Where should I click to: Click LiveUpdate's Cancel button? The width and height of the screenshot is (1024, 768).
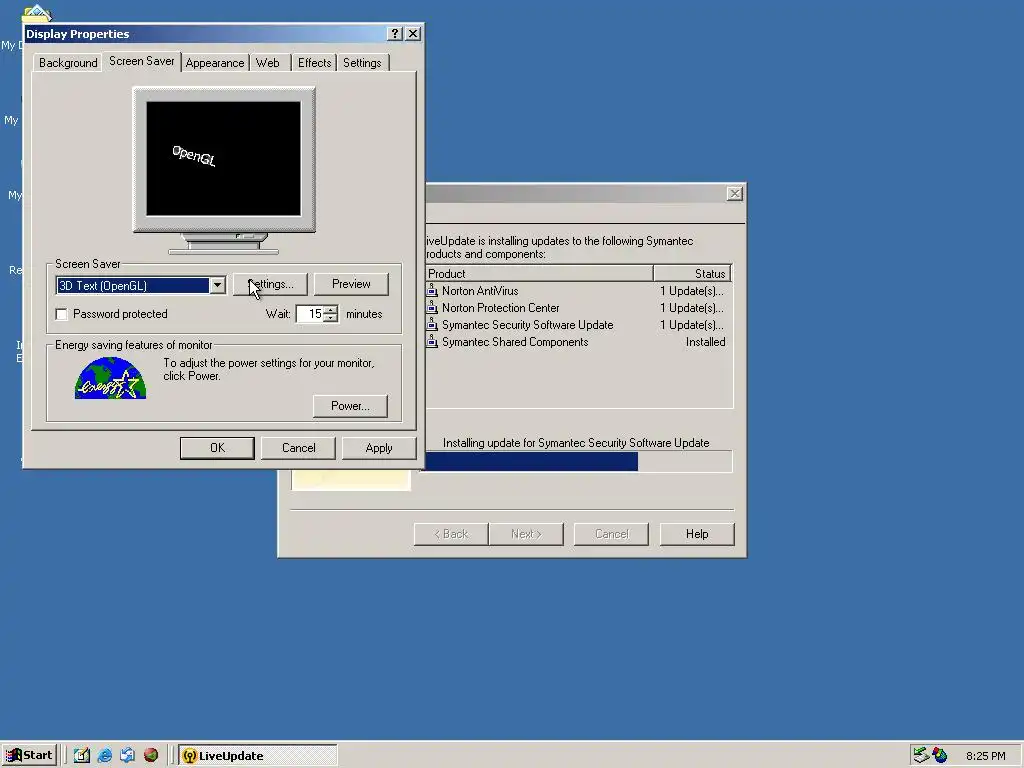[x=611, y=534]
